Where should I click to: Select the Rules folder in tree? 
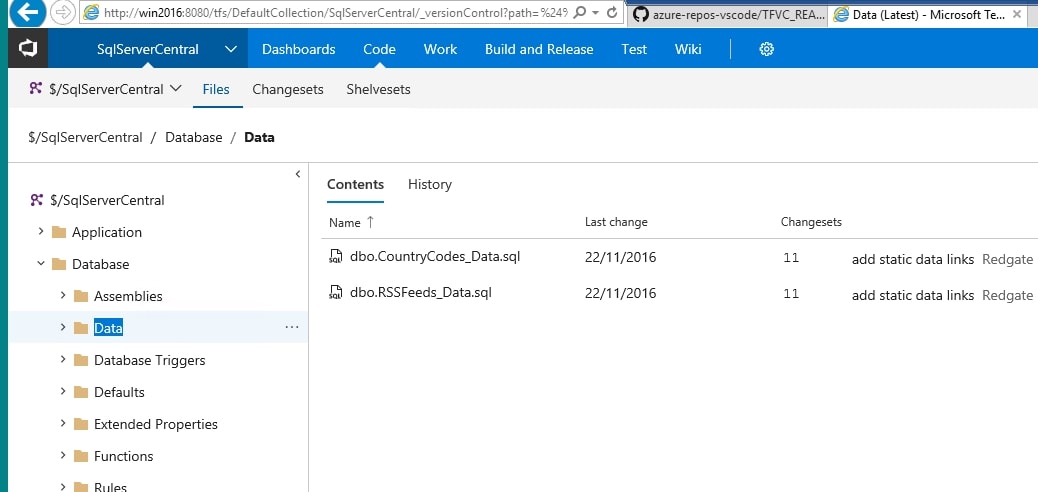pyautogui.click(x=110, y=487)
